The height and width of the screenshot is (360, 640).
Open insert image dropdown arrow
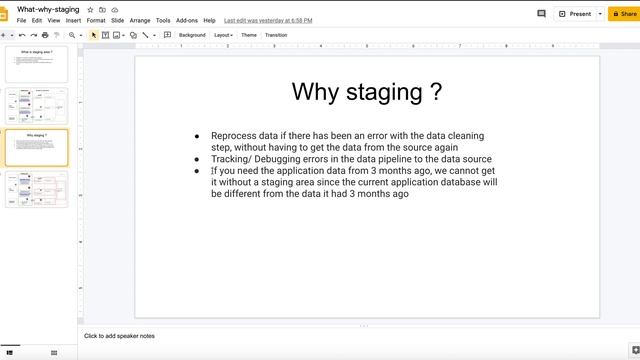pos(123,36)
